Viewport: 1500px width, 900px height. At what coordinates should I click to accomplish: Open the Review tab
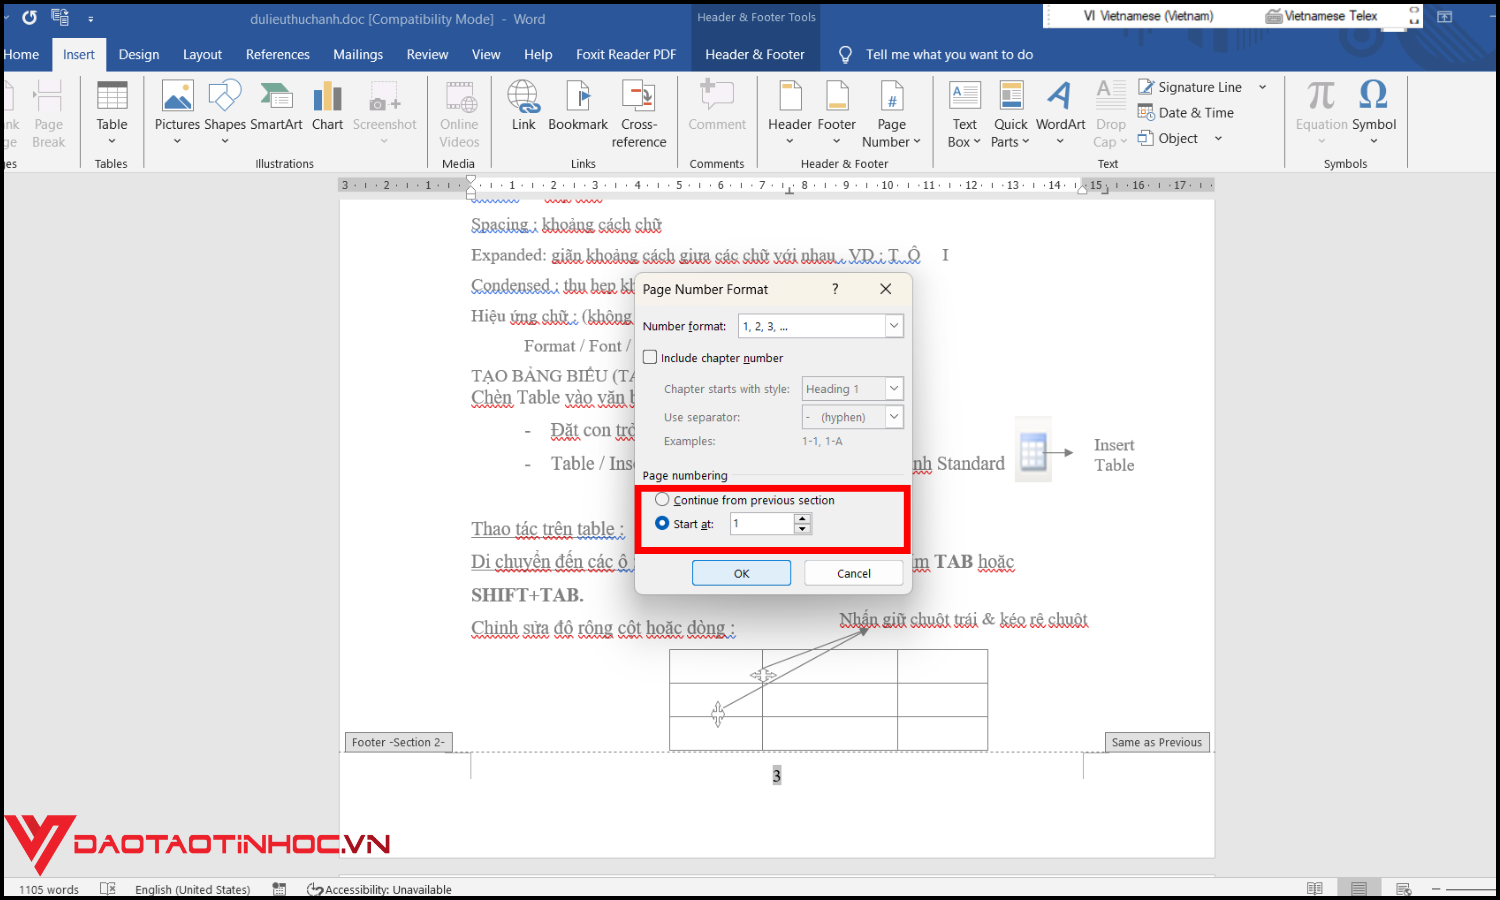[x=427, y=55]
